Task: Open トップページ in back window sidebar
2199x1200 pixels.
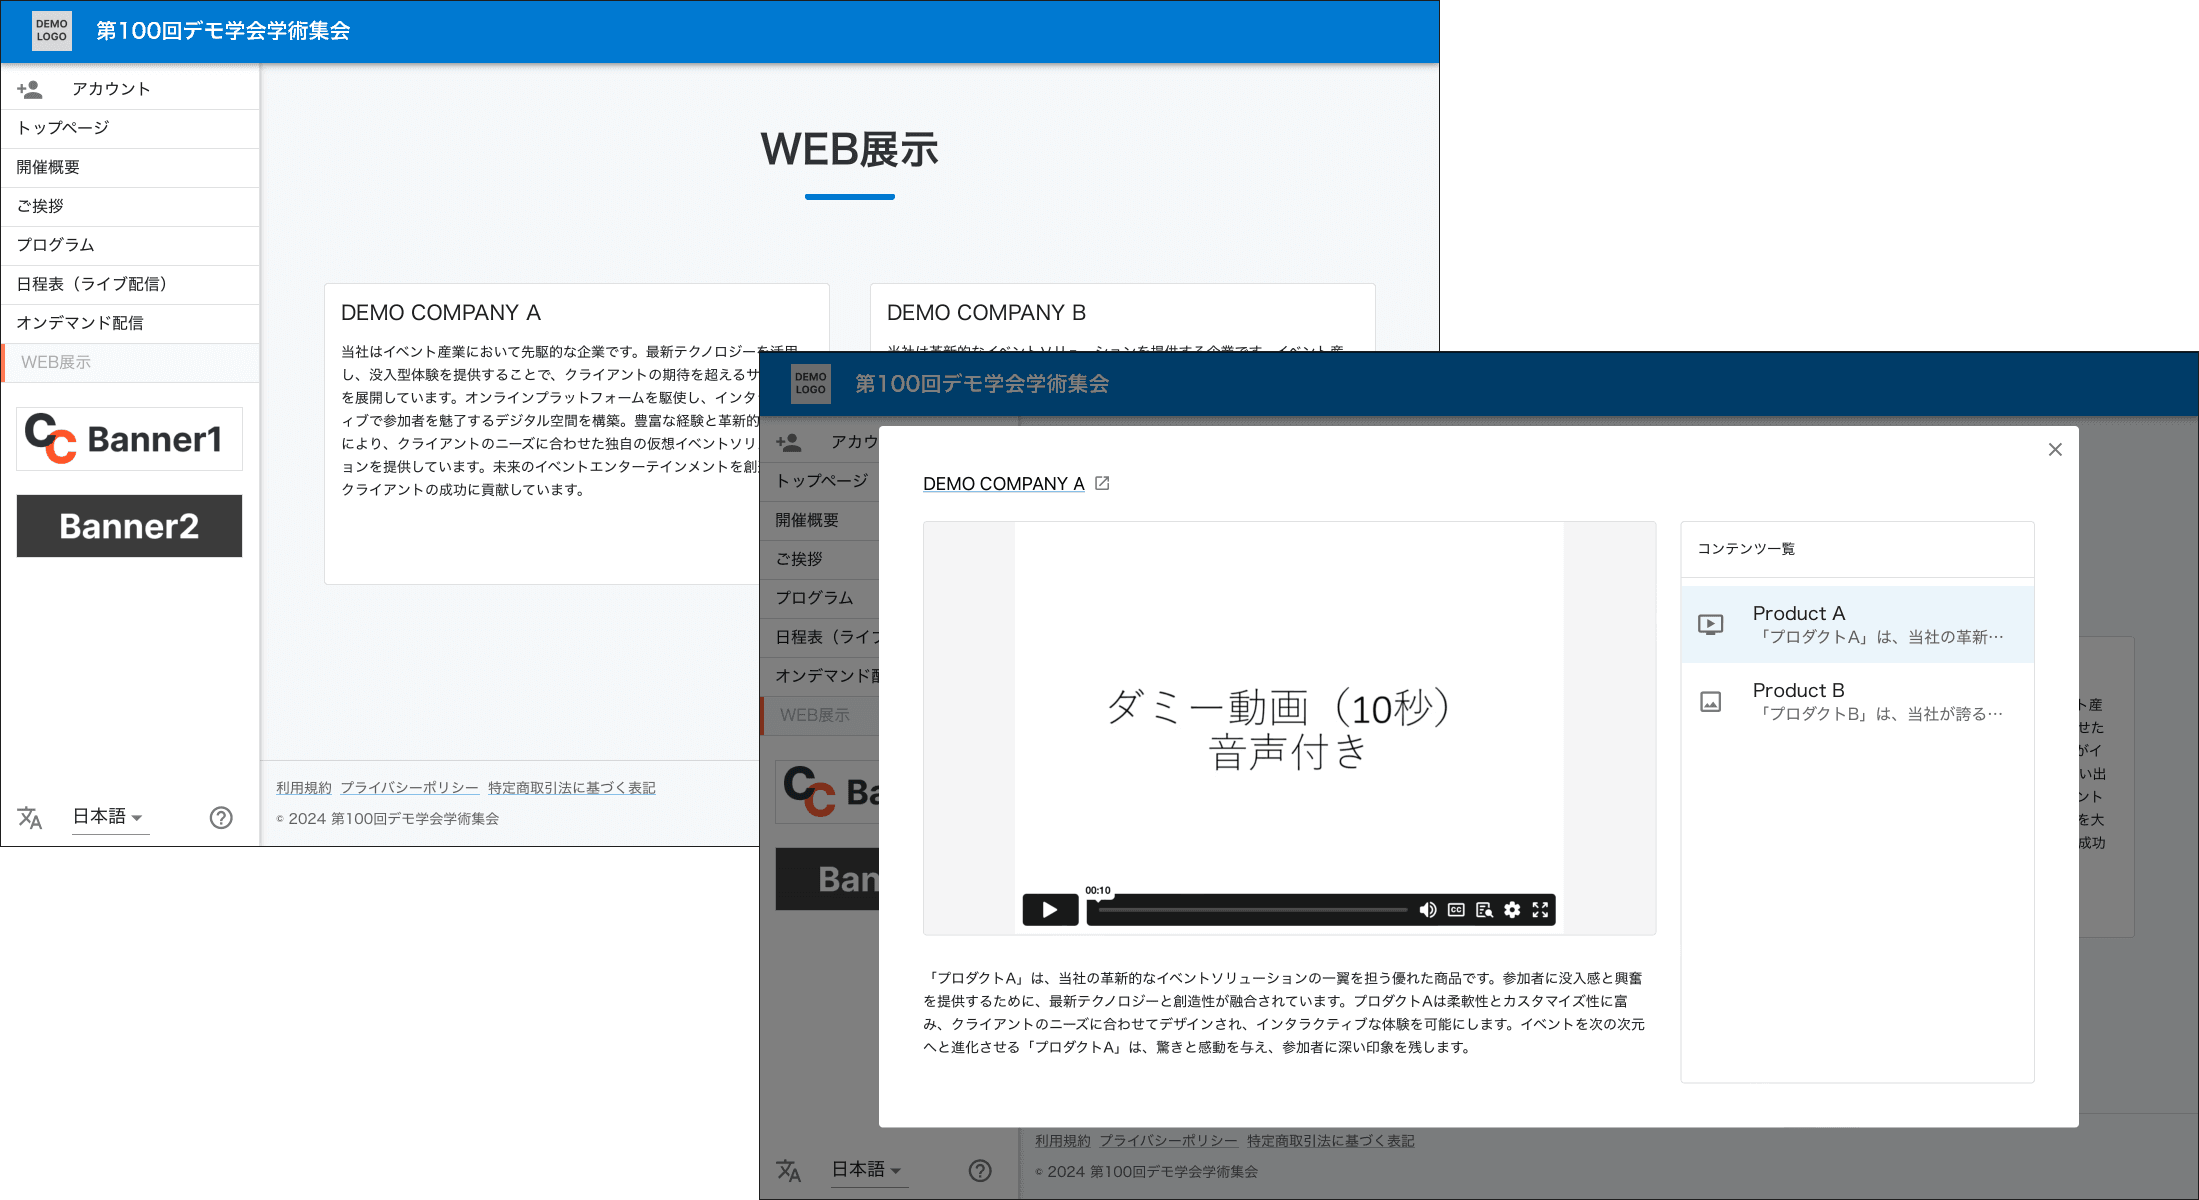Action: (x=130, y=128)
